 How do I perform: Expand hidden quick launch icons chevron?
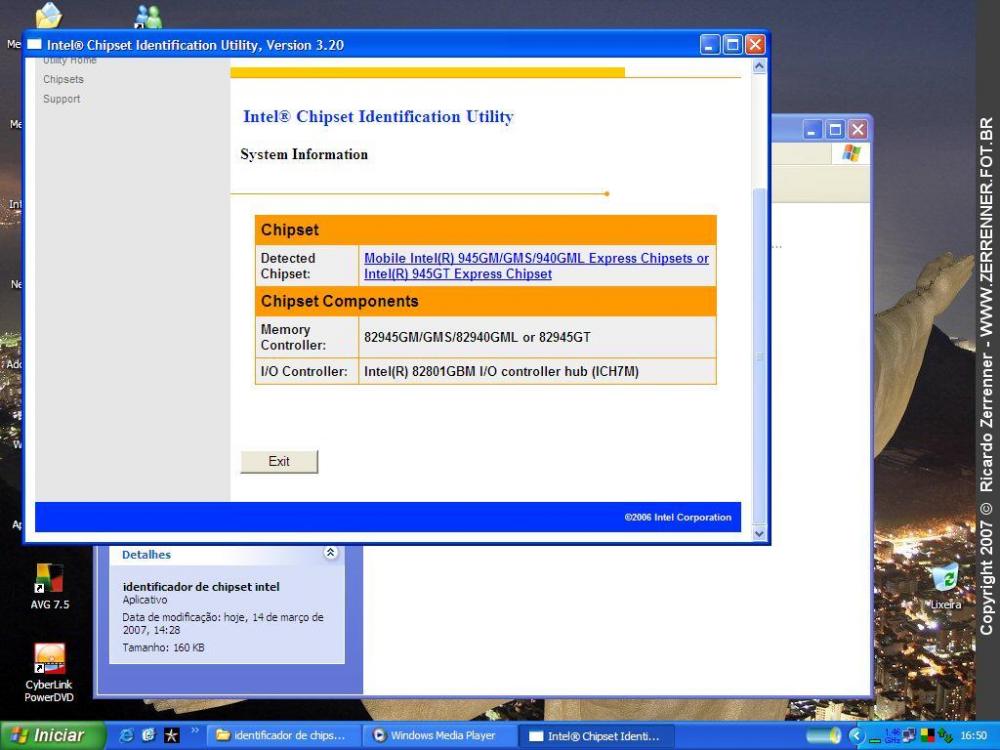tap(195, 732)
